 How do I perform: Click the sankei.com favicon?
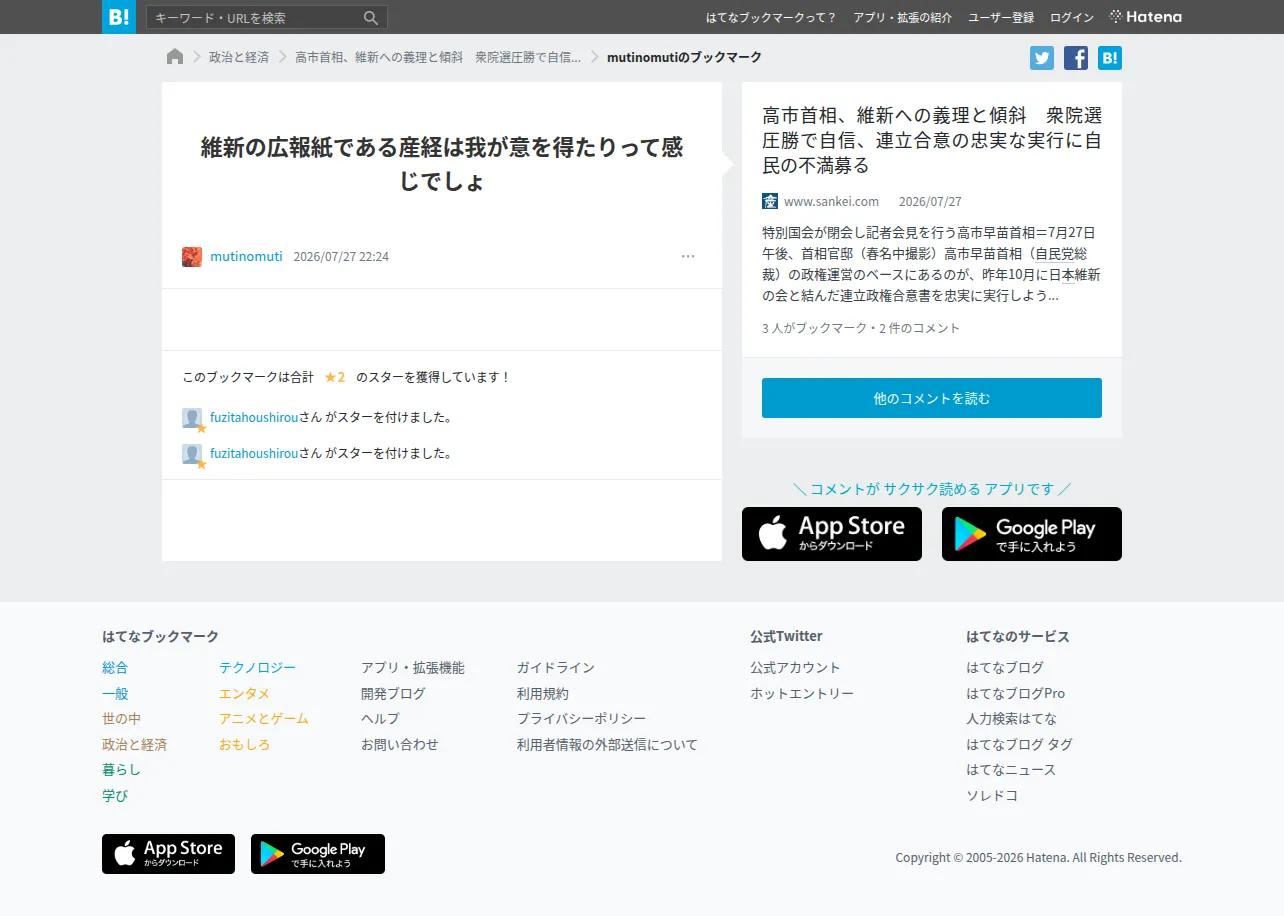770,201
